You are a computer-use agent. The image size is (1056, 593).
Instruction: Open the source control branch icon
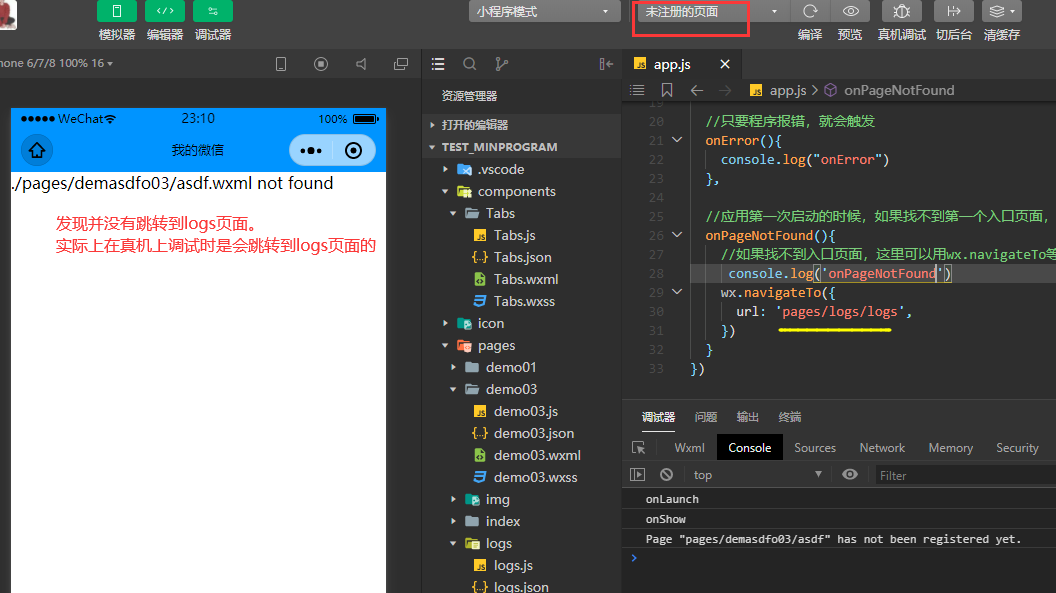[x=502, y=64]
